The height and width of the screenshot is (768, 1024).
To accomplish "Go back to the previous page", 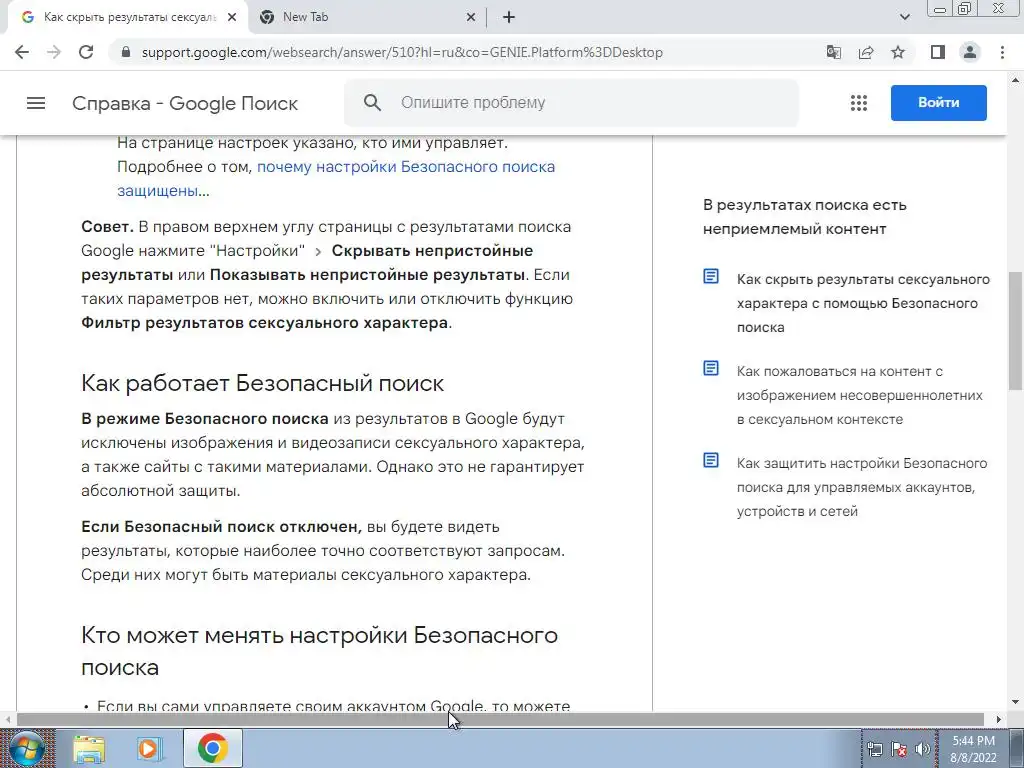I will pos(22,52).
